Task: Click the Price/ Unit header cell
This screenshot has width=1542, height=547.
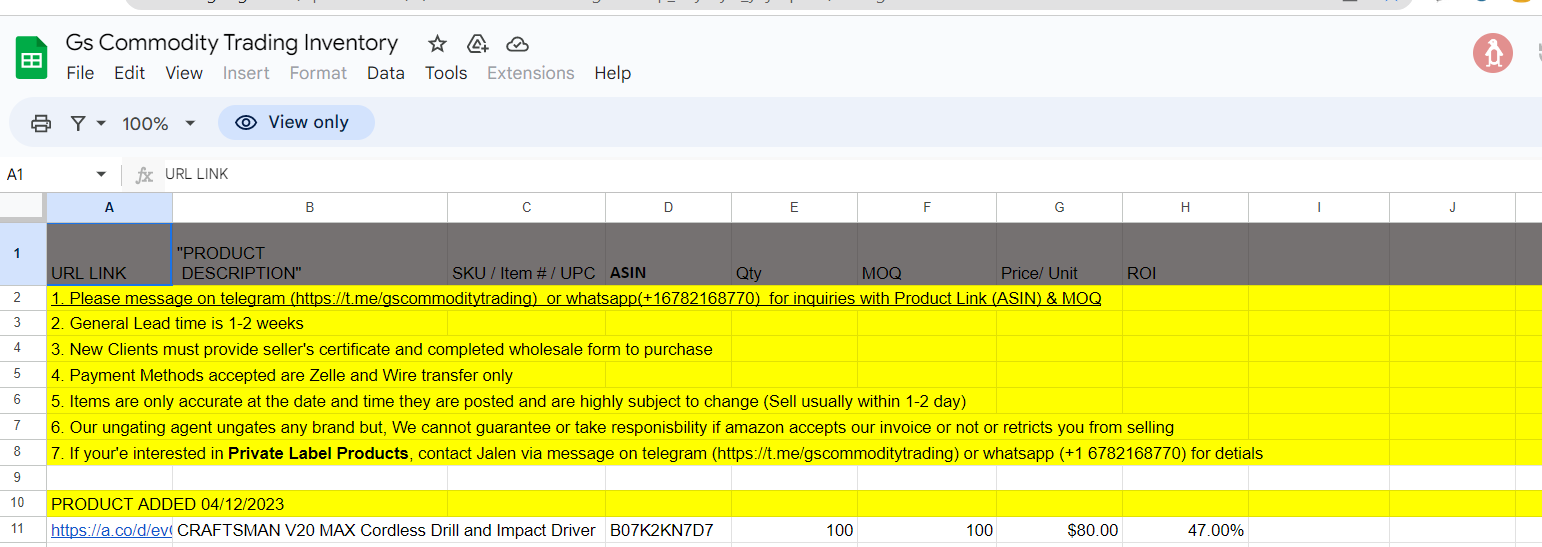Action: click(1060, 254)
